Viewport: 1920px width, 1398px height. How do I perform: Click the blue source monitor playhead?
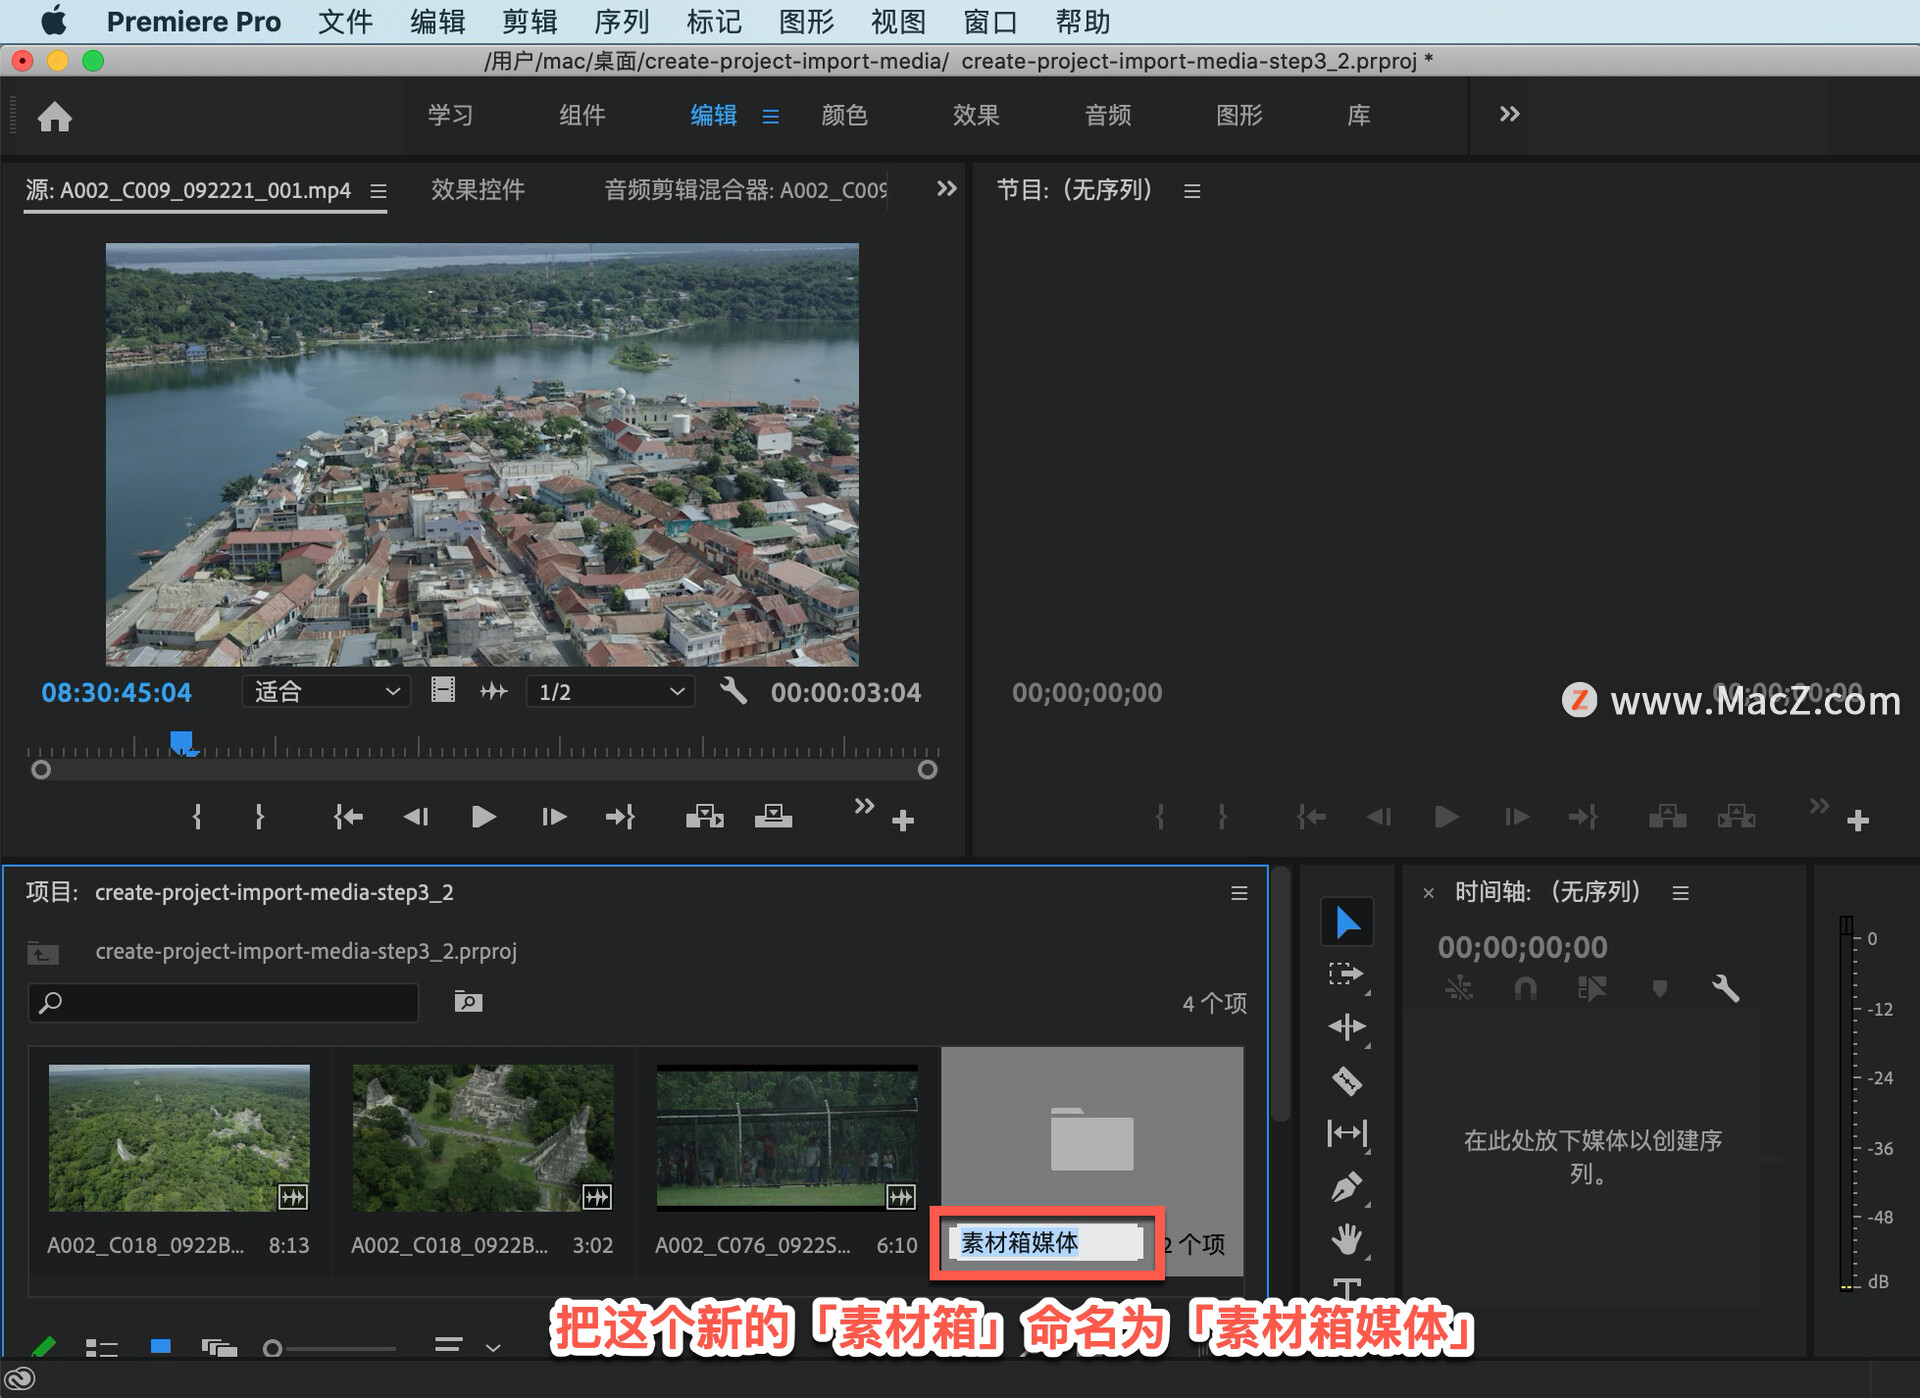(x=182, y=743)
